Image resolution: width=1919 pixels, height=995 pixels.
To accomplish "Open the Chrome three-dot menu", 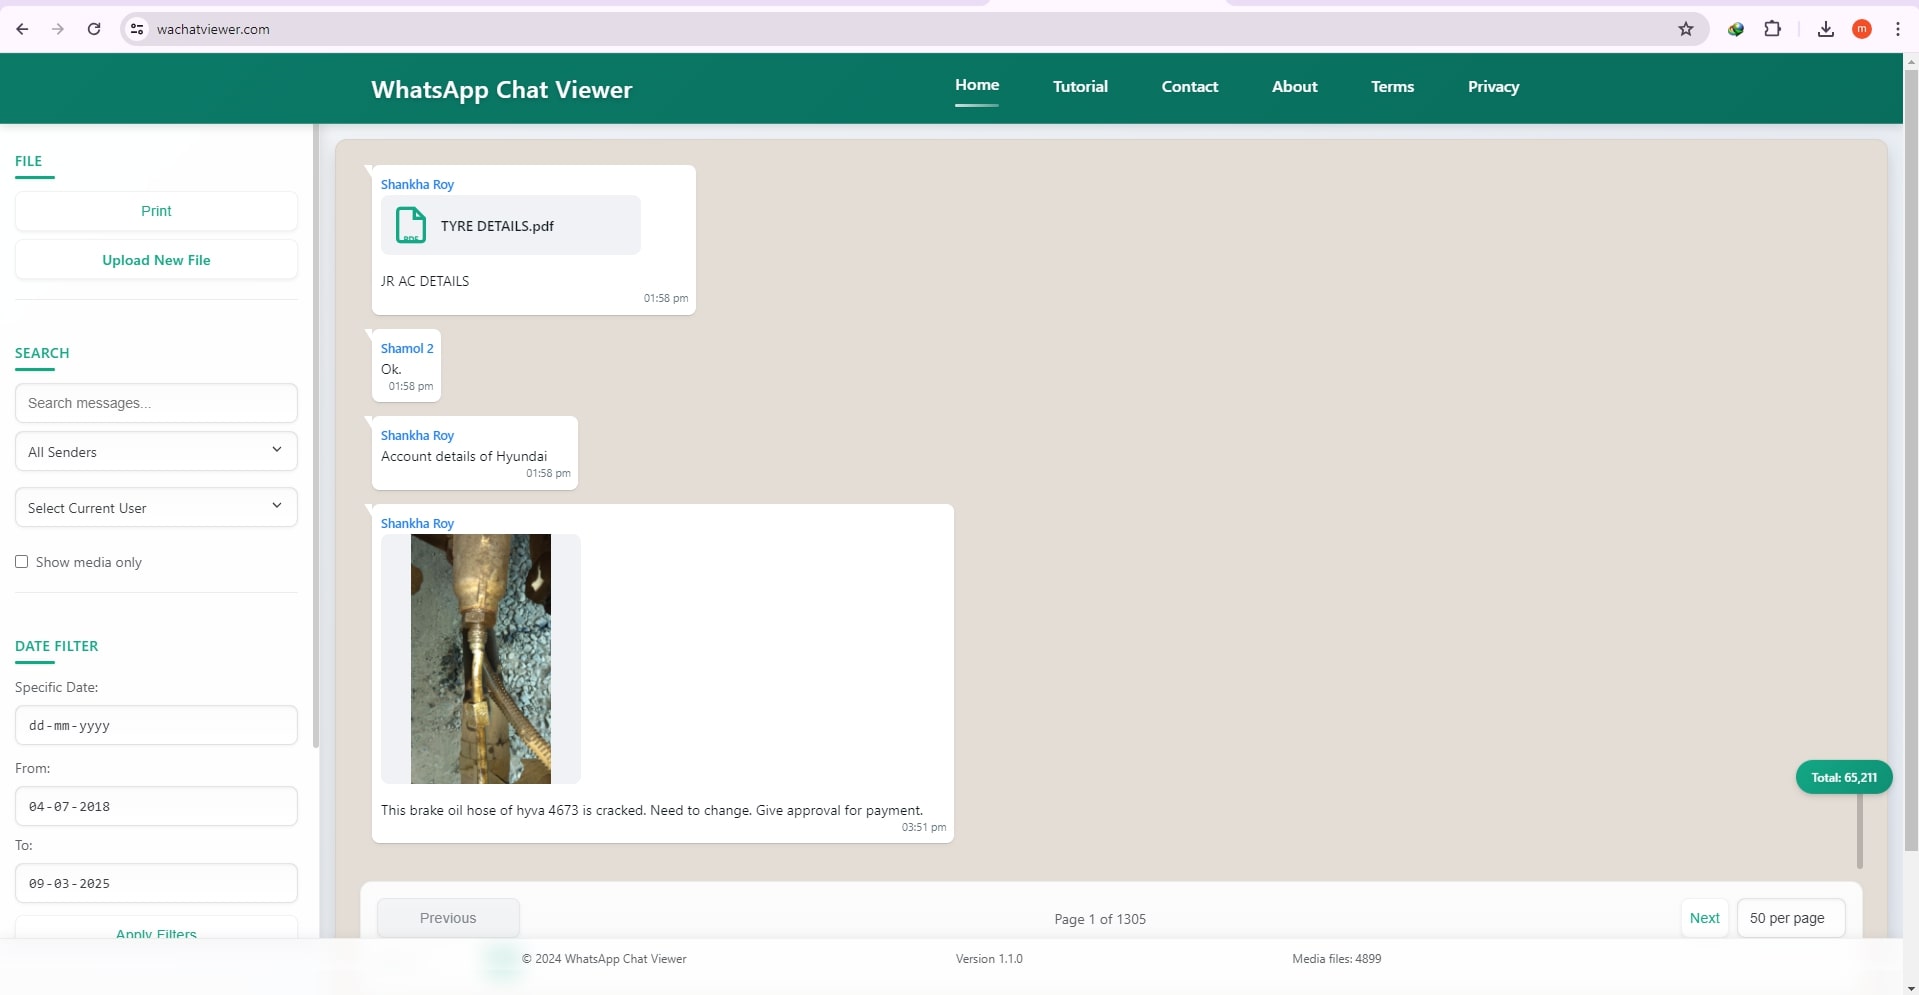I will pos(1898,29).
